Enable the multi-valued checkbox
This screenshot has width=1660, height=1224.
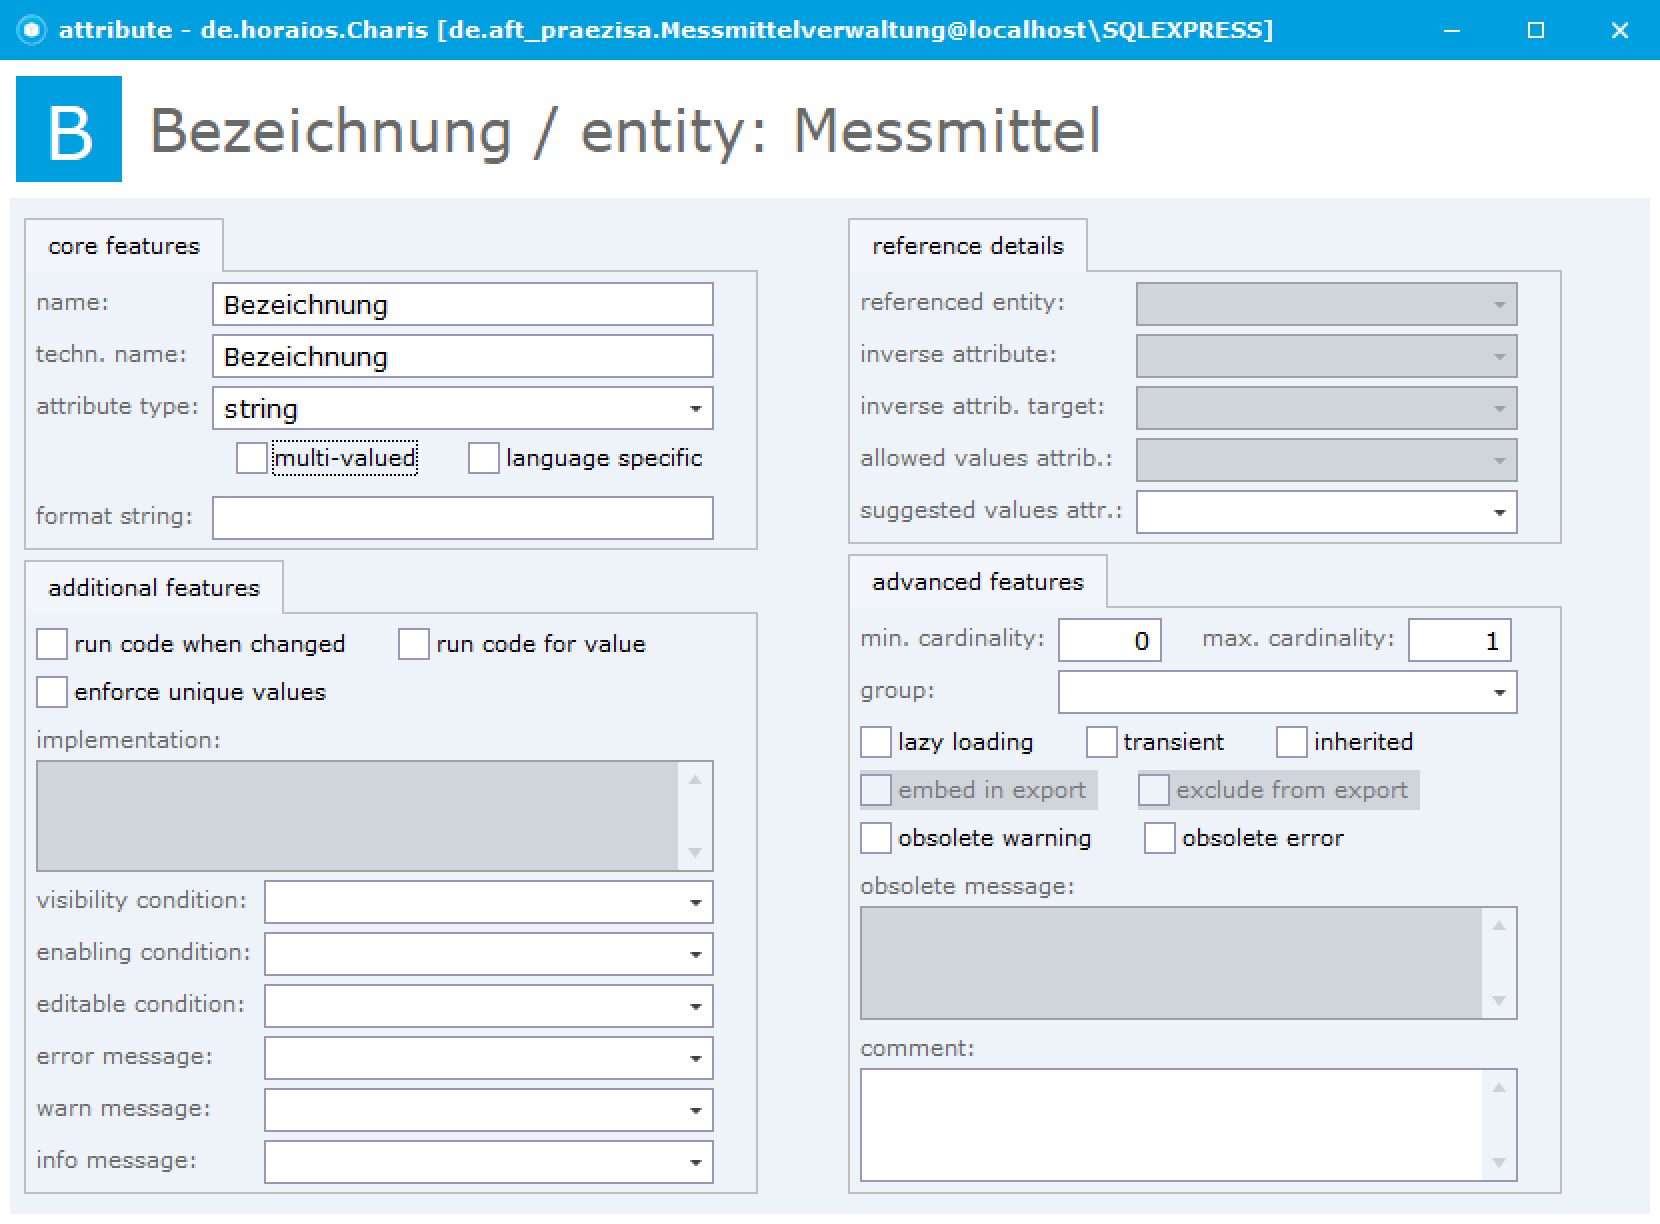pyautogui.click(x=252, y=458)
